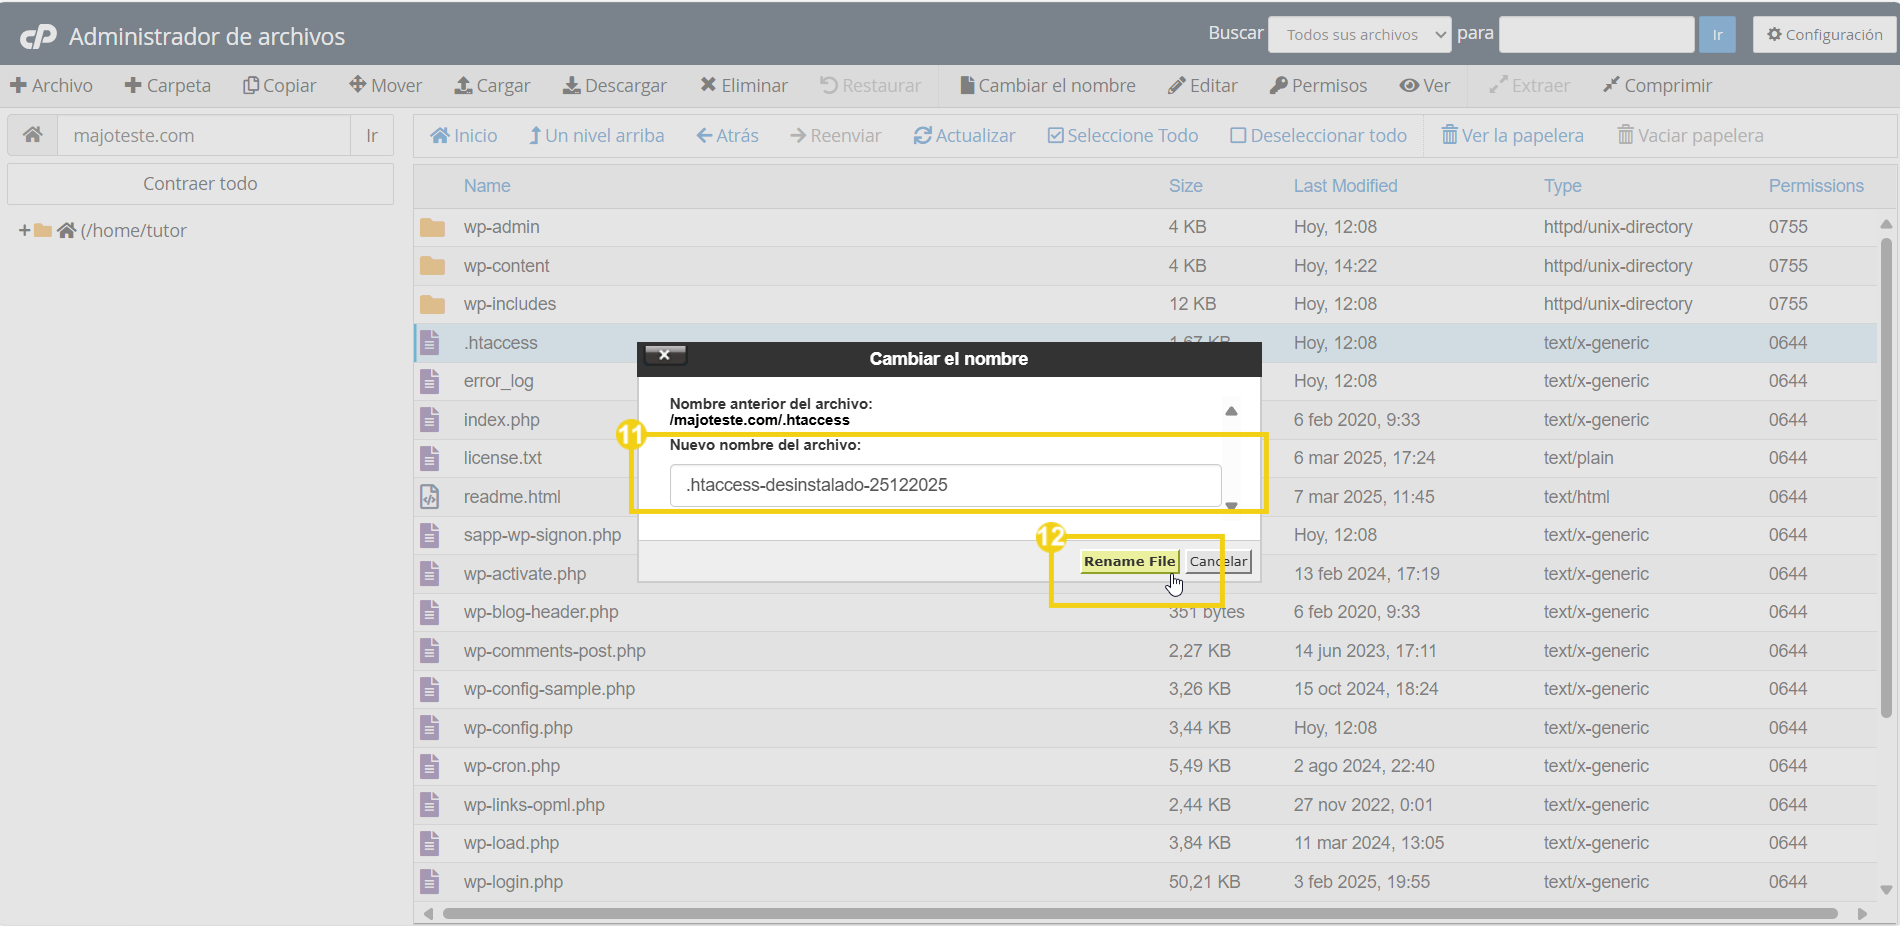Select the wp-load.php row name
The image size is (1900, 926).
click(x=511, y=843)
